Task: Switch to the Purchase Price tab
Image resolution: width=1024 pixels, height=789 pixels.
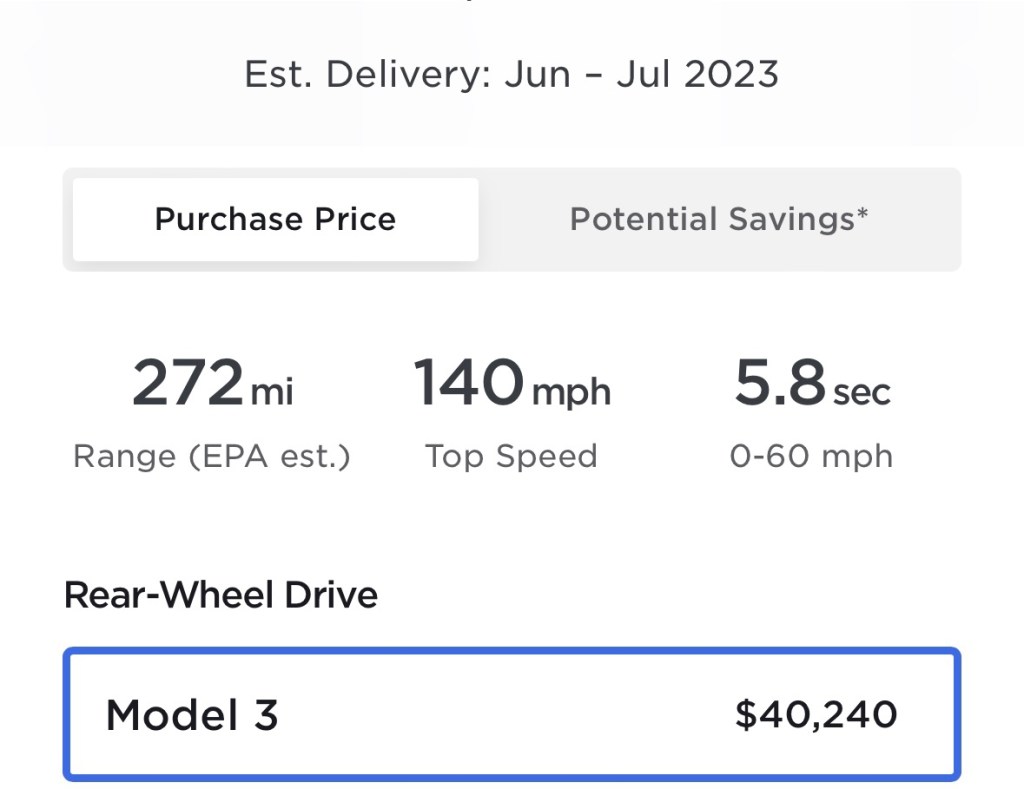Action: click(x=275, y=220)
